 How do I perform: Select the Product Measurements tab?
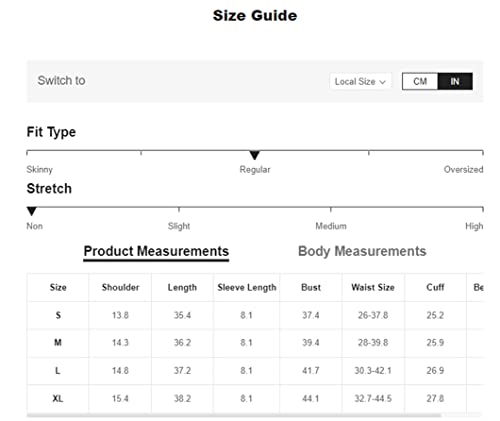(x=156, y=252)
